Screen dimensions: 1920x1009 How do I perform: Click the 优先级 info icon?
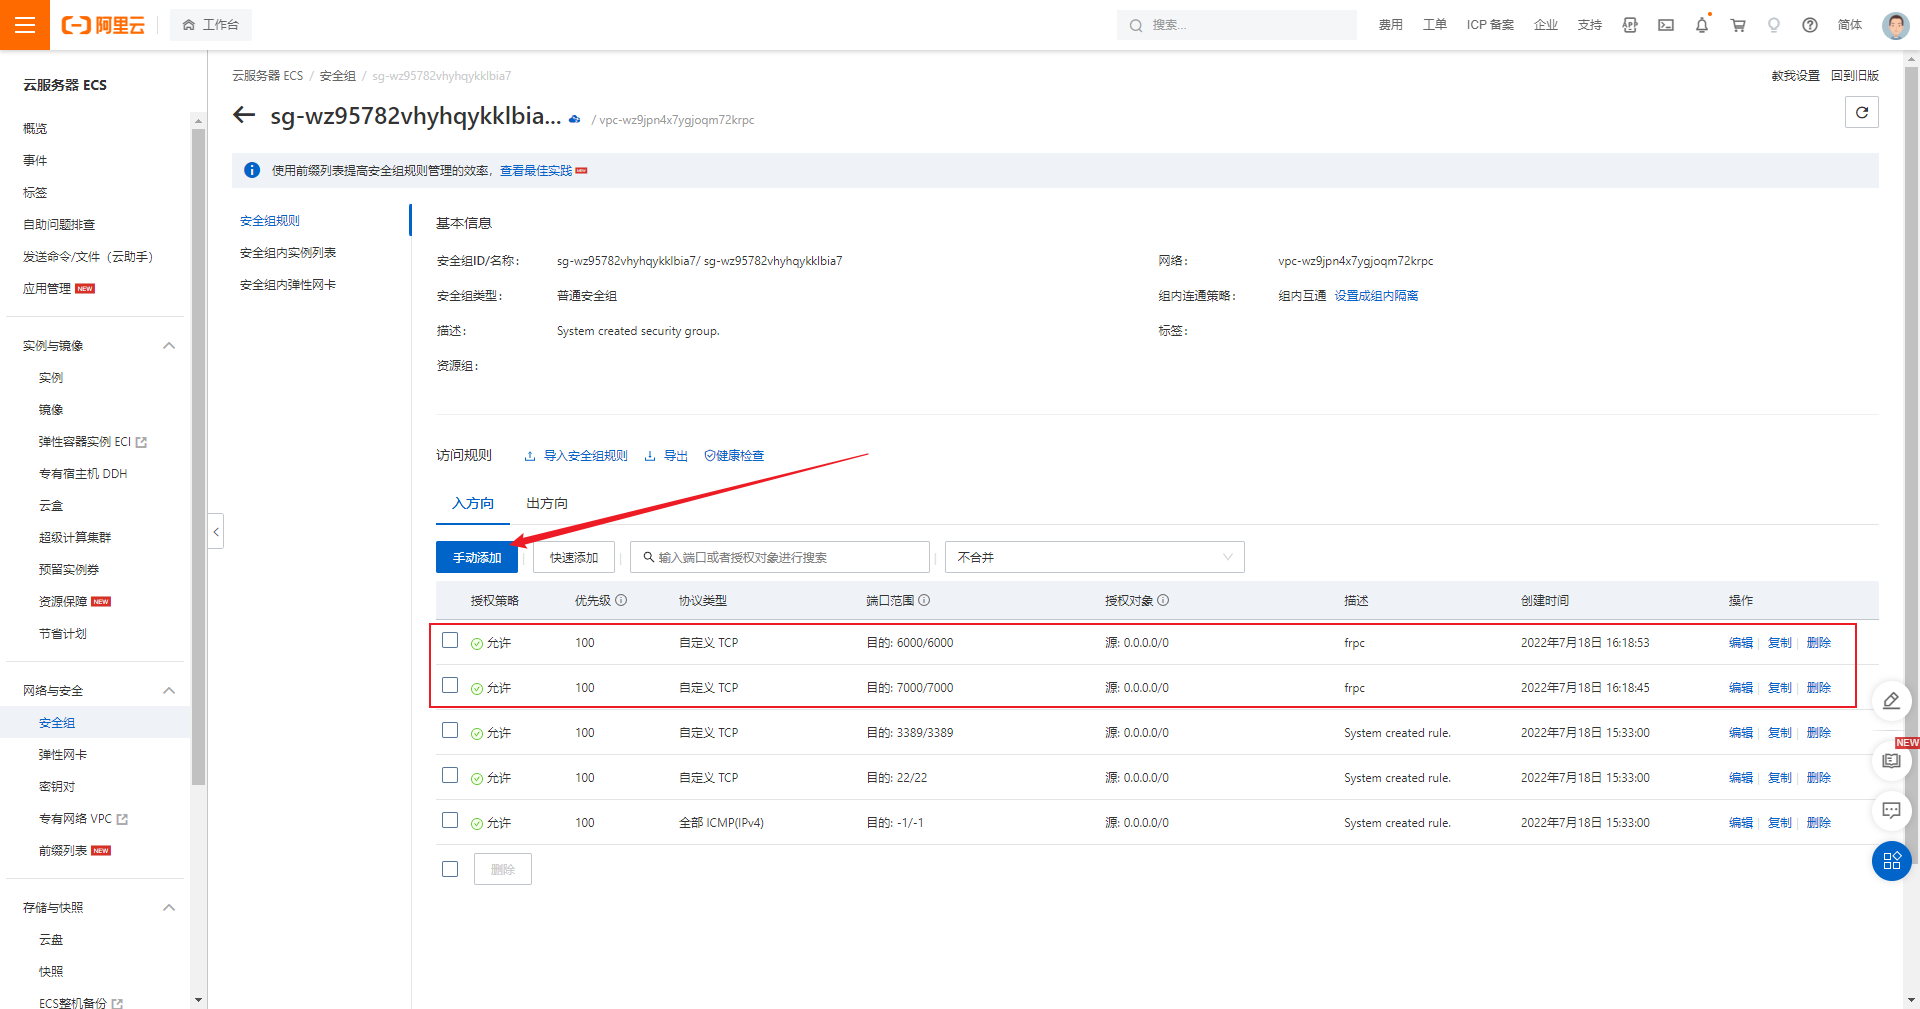621,600
